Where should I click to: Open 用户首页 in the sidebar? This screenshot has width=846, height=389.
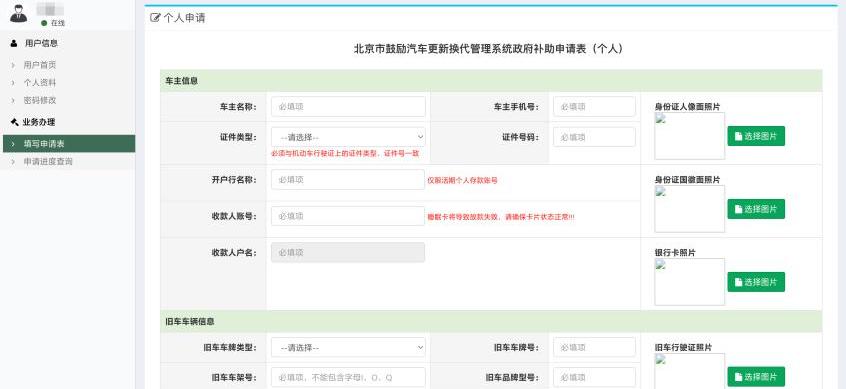point(39,65)
